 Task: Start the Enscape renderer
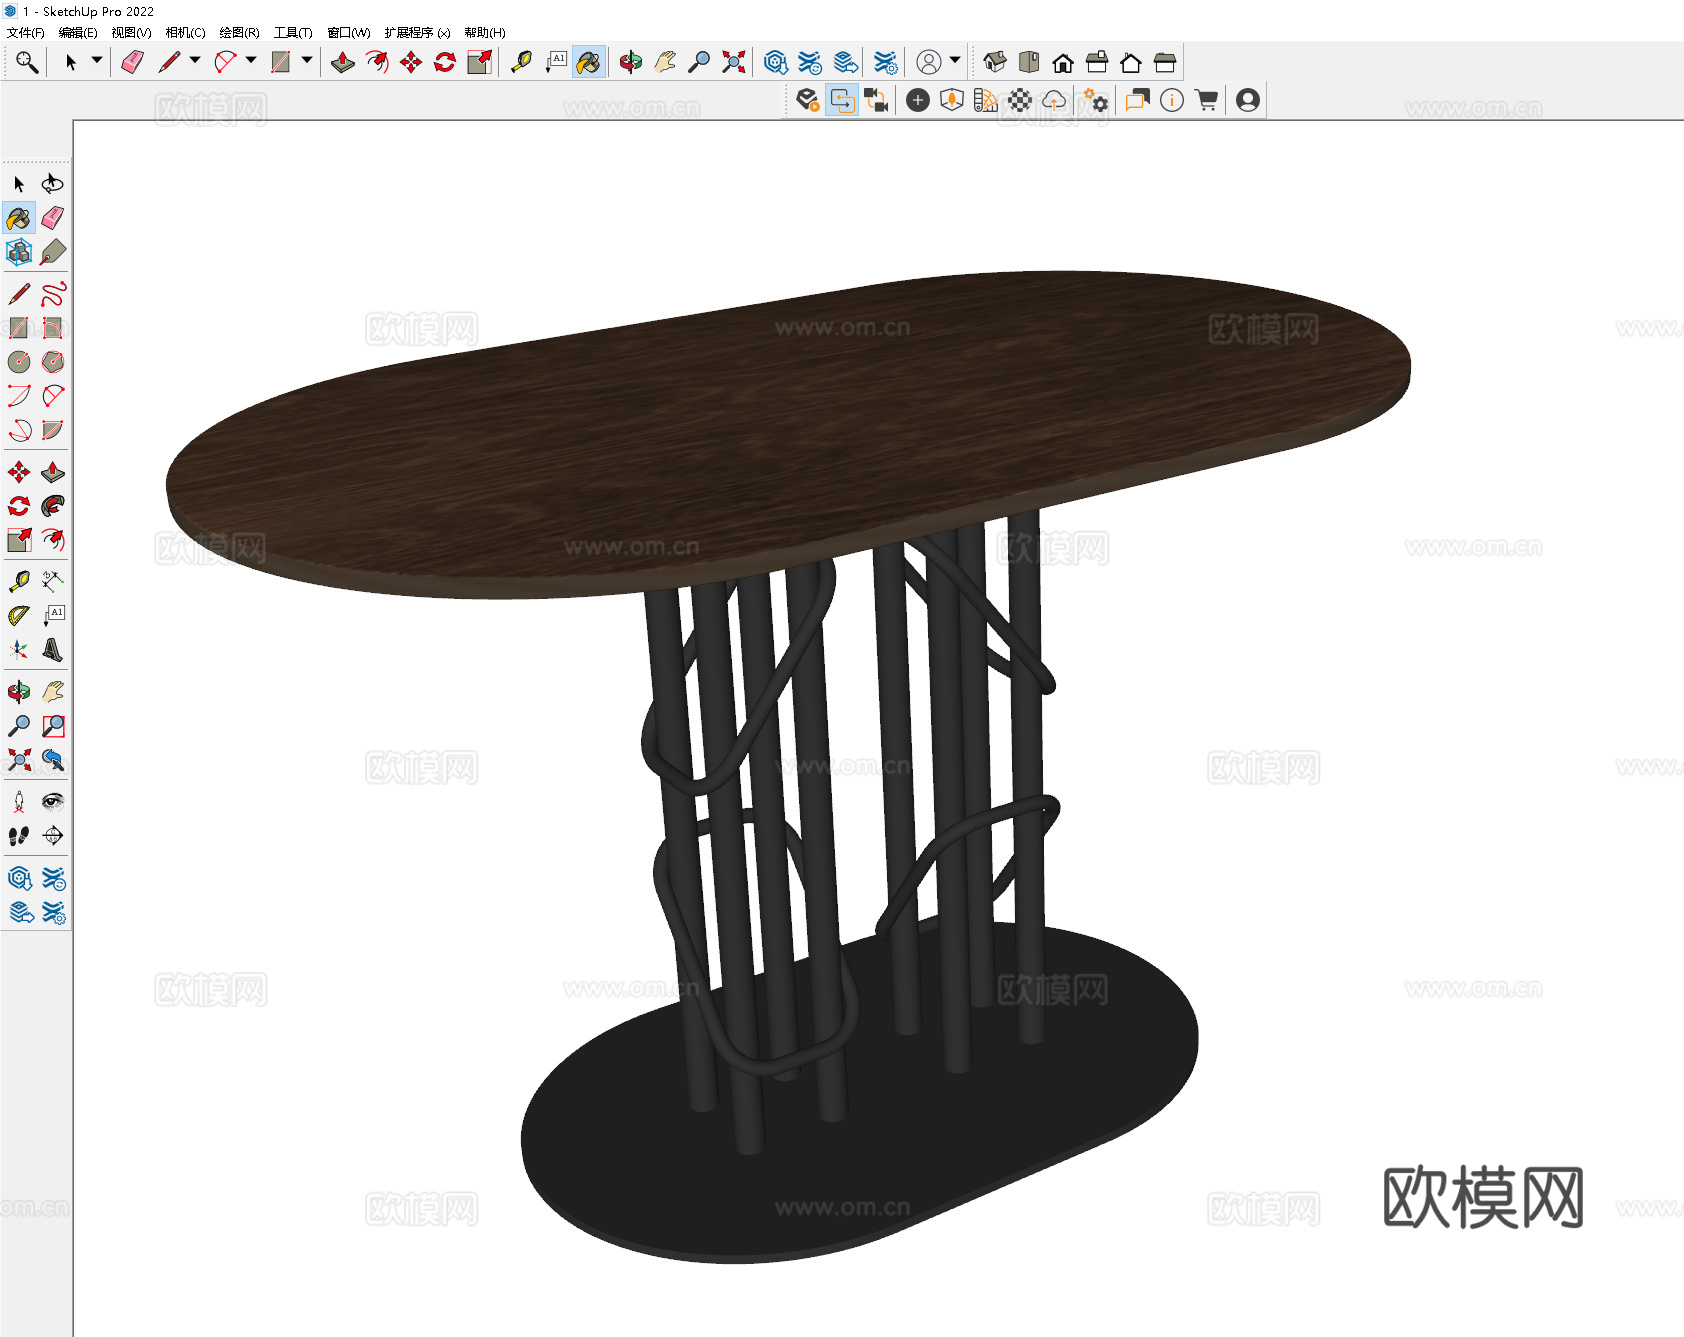point(808,100)
